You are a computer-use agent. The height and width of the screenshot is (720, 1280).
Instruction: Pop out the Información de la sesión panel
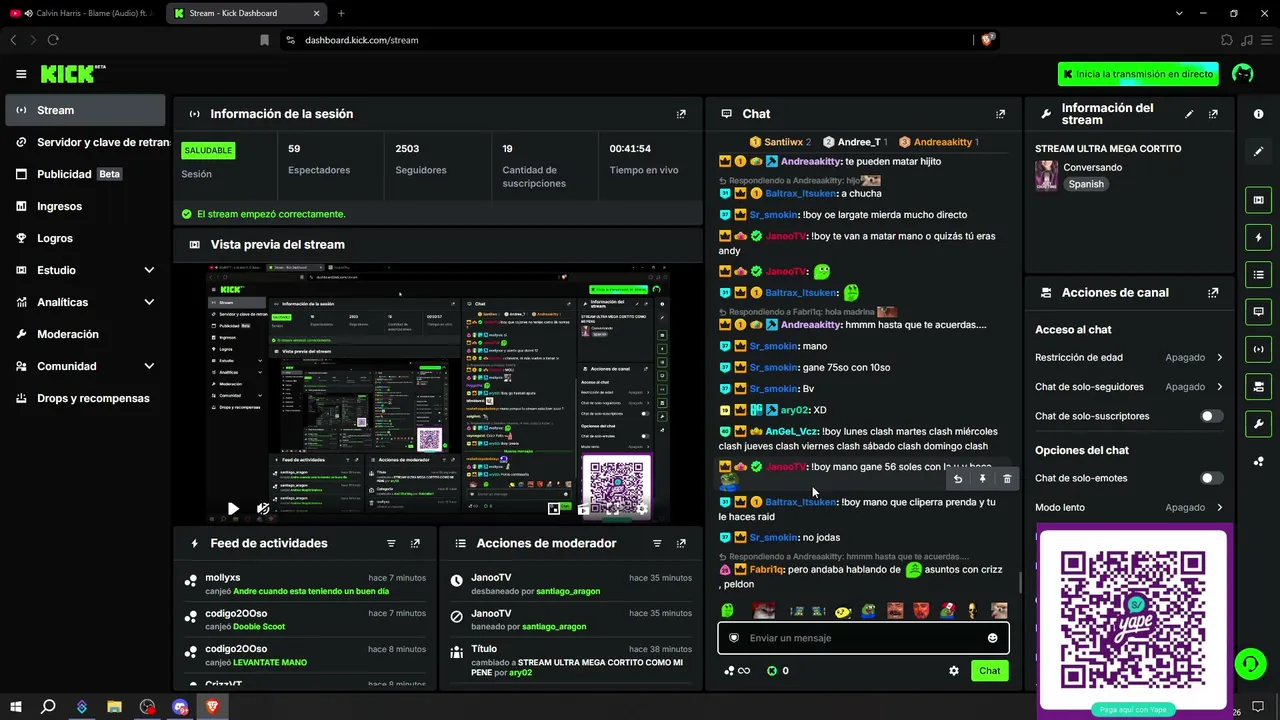pos(681,114)
